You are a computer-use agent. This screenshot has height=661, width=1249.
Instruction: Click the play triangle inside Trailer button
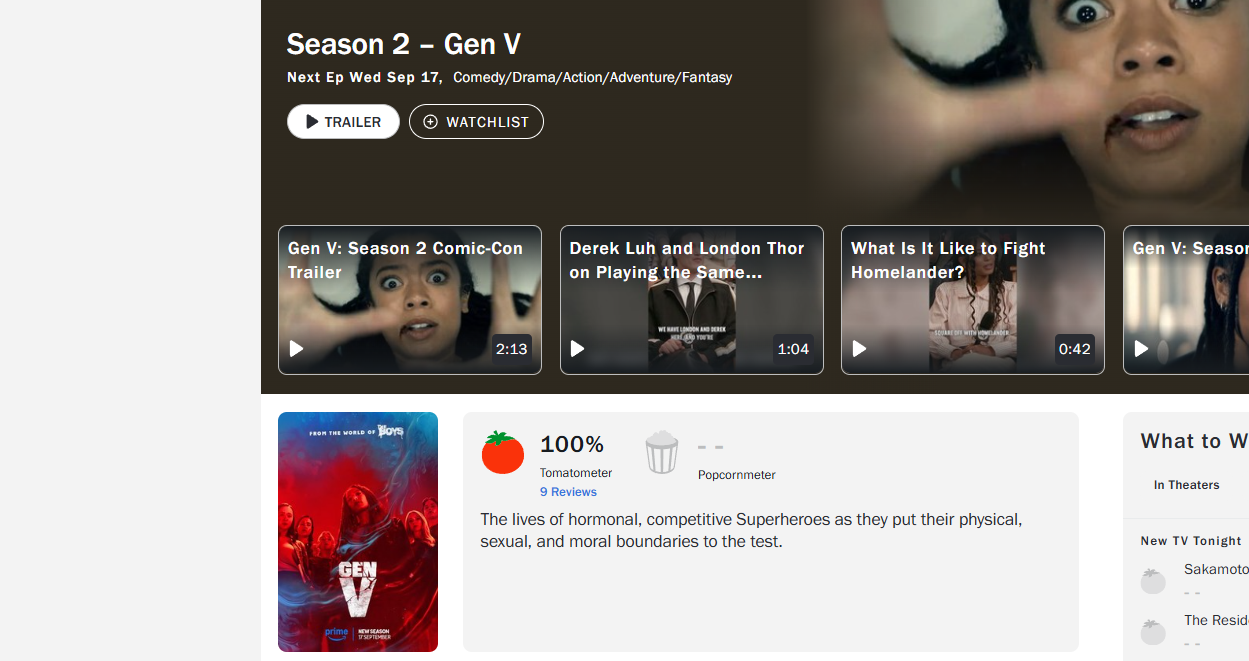pos(312,122)
